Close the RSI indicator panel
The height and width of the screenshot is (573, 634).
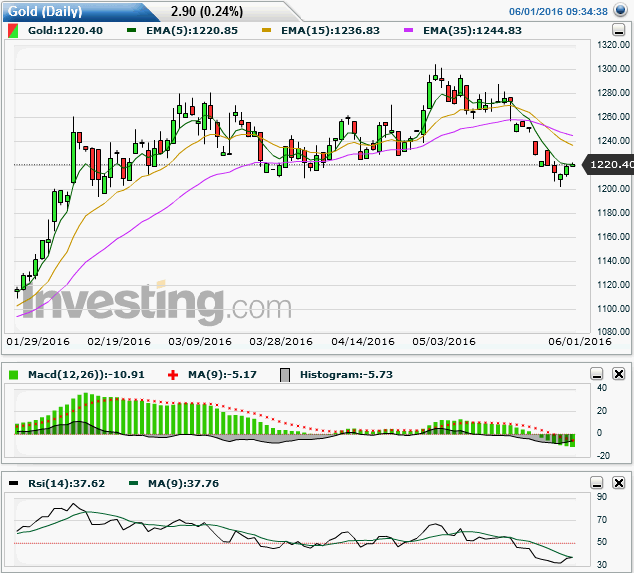pos(619,483)
